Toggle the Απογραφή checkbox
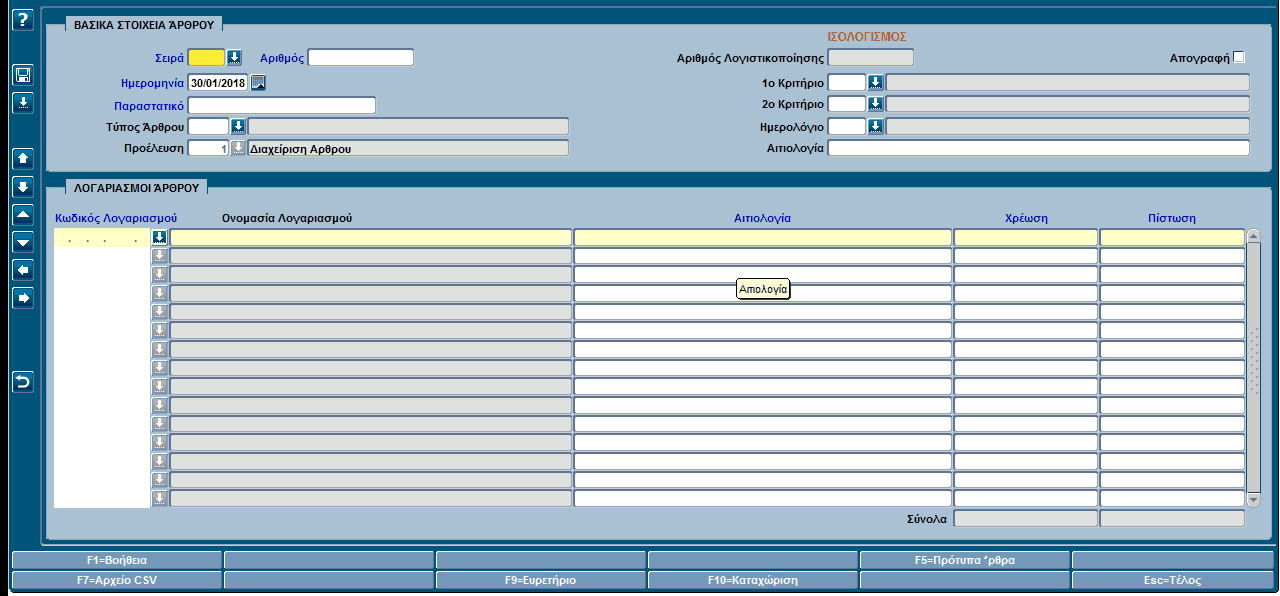Screen dimensions: 1280x596 [x=1239, y=57]
